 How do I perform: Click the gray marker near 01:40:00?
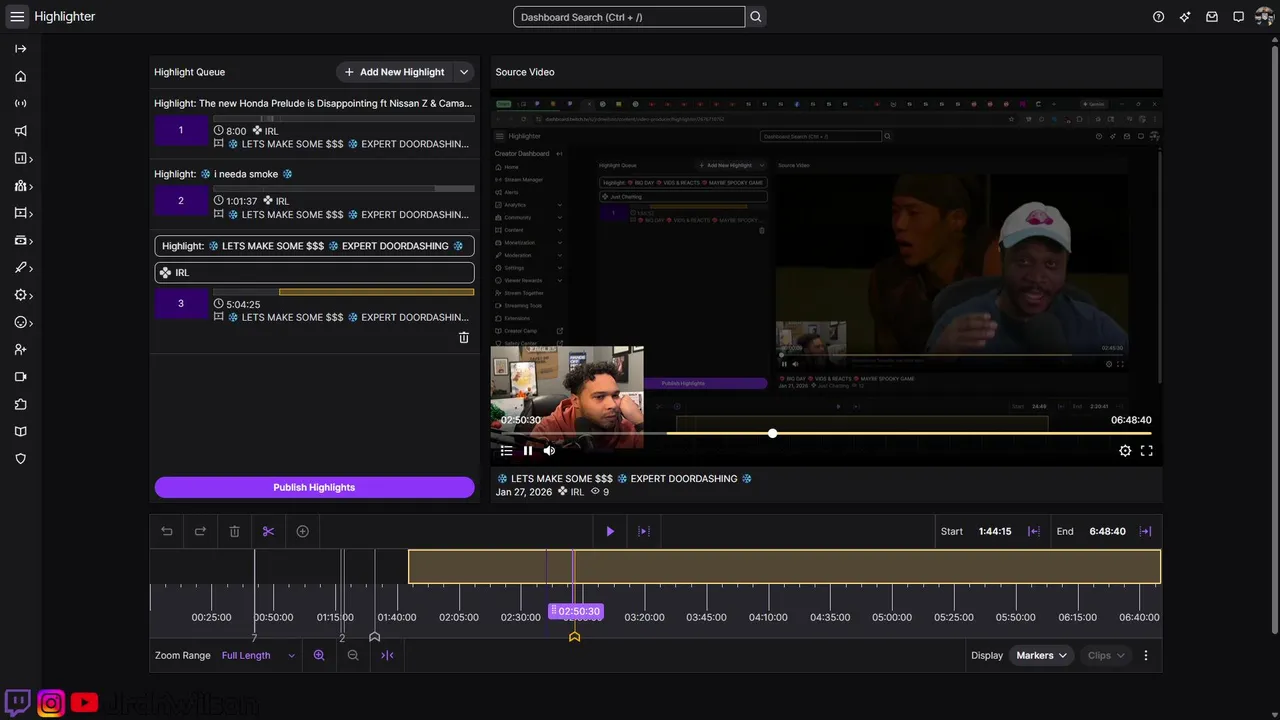tap(374, 636)
